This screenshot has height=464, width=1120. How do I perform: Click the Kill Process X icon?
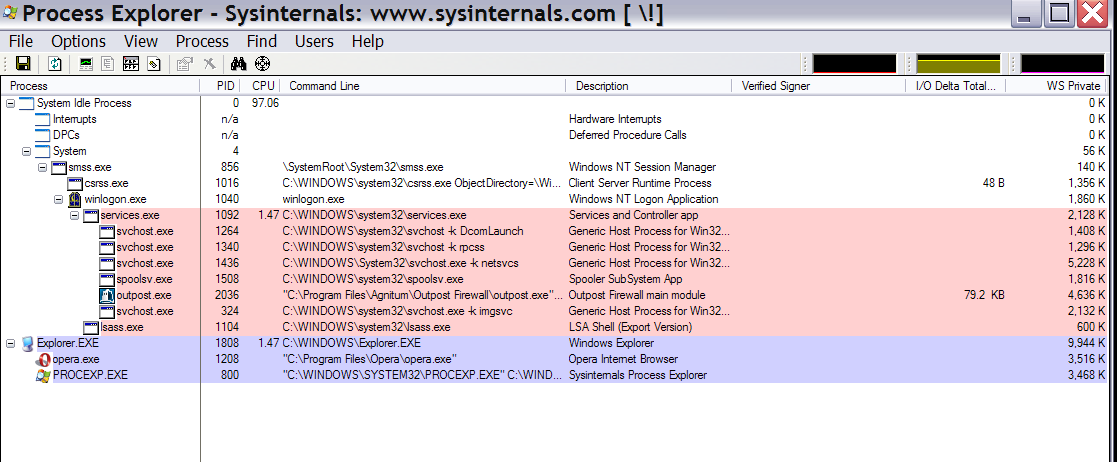pos(209,64)
